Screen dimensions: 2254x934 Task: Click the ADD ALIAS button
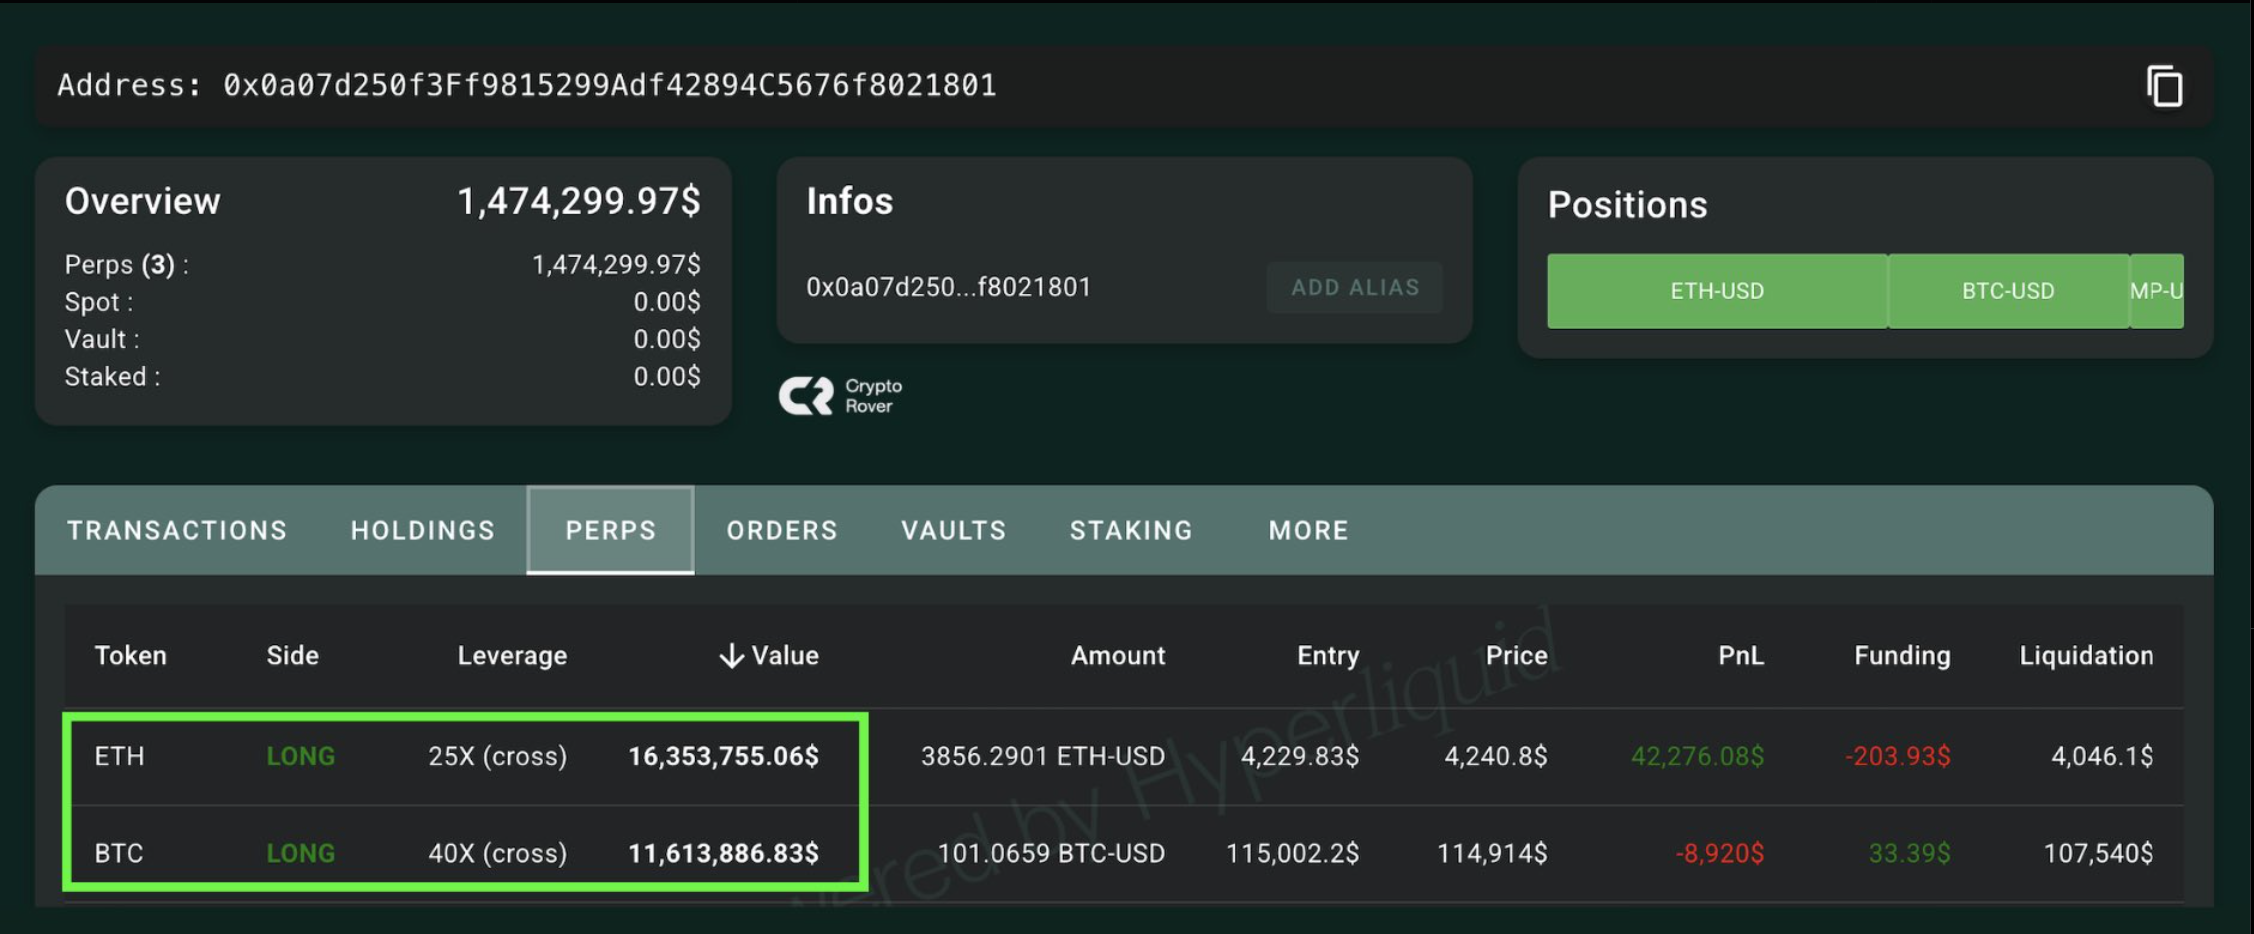(x=1355, y=287)
